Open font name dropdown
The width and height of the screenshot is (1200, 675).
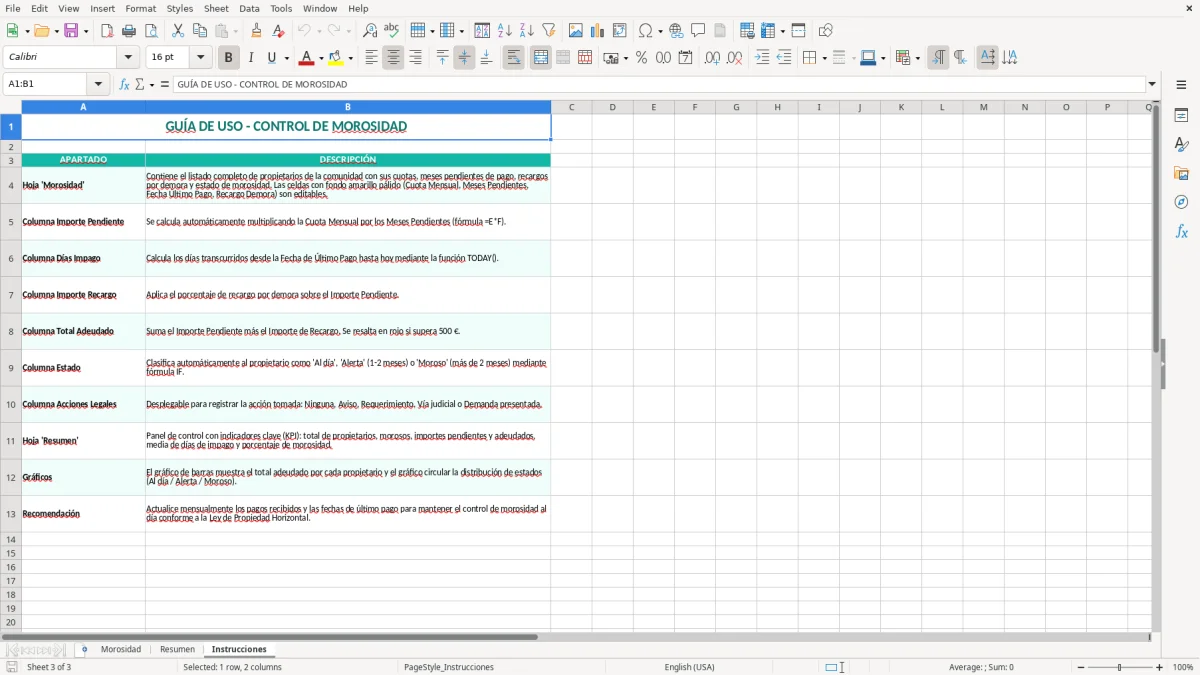pos(128,58)
